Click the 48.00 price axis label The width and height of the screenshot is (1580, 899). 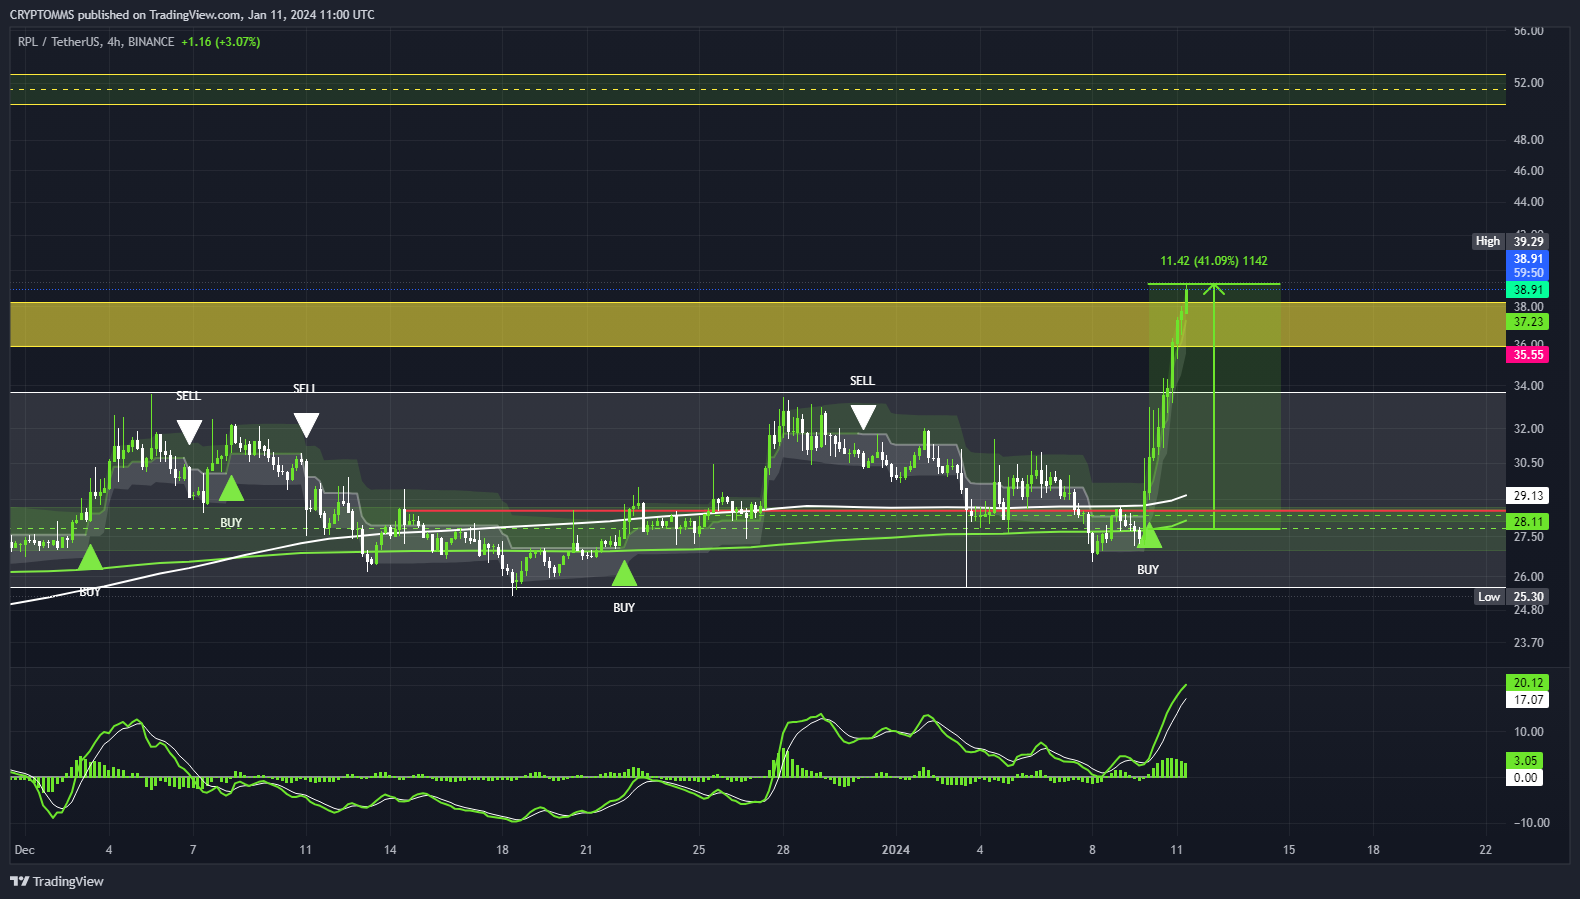pyautogui.click(x=1528, y=140)
